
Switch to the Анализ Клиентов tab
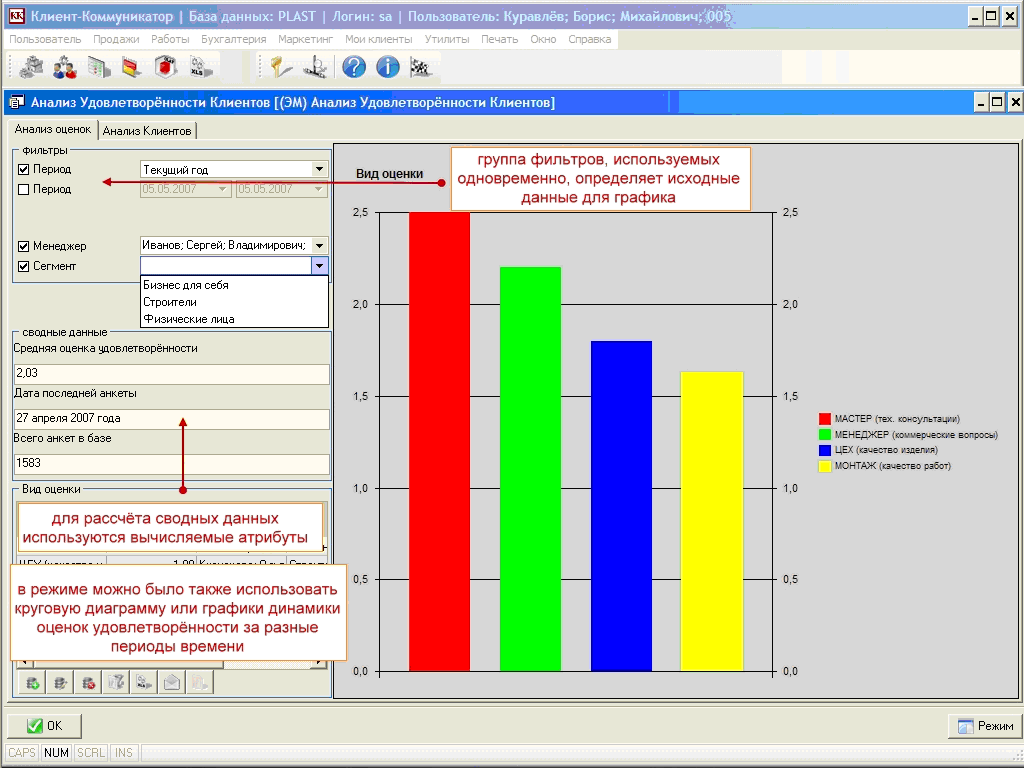(147, 131)
